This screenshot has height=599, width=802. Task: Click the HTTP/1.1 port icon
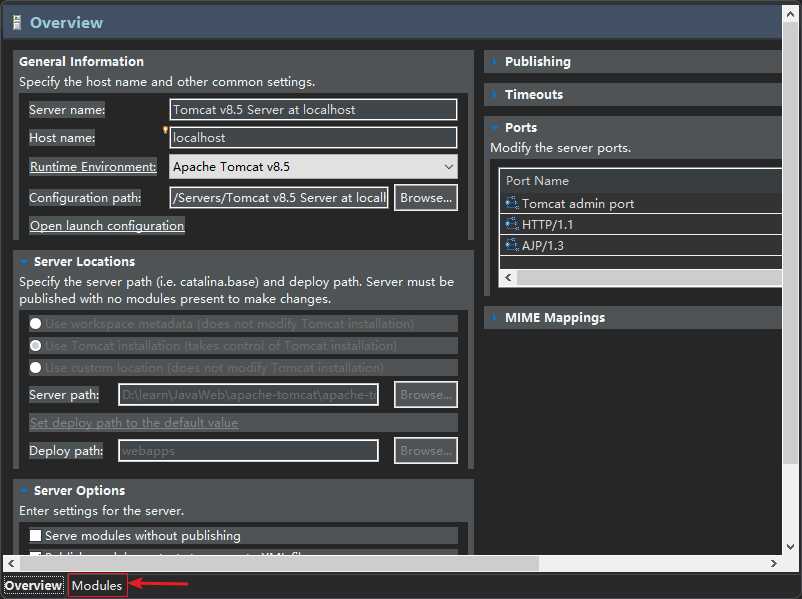tap(511, 224)
